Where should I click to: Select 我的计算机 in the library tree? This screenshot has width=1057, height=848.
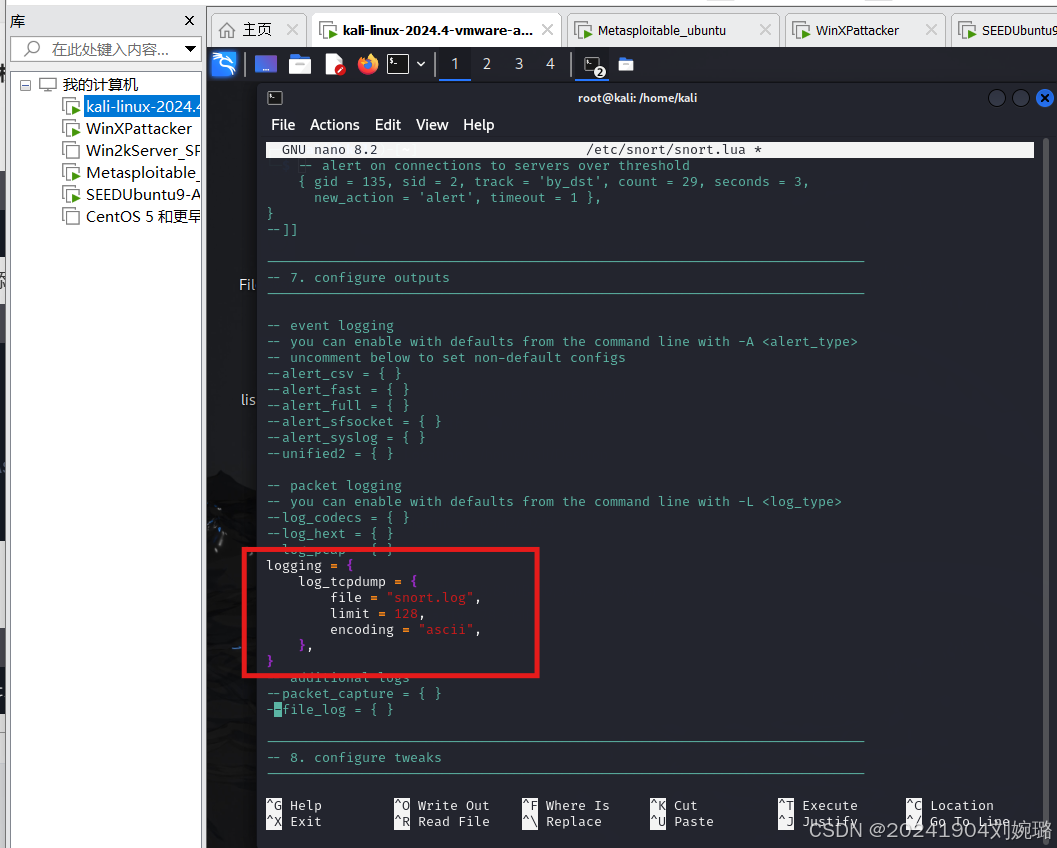(x=100, y=85)
